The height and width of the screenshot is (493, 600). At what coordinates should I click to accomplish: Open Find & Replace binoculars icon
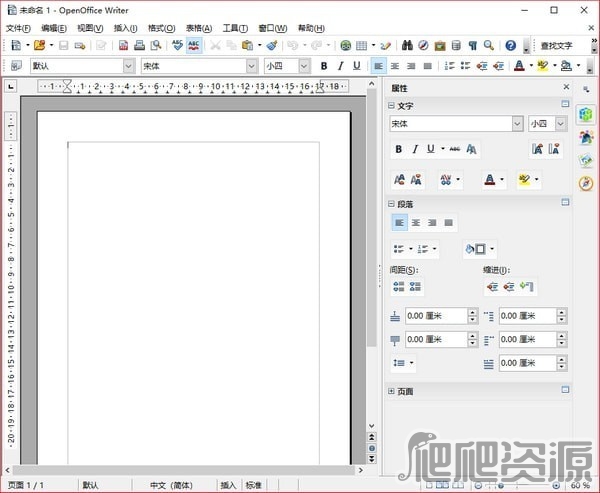tap(407, 45)
